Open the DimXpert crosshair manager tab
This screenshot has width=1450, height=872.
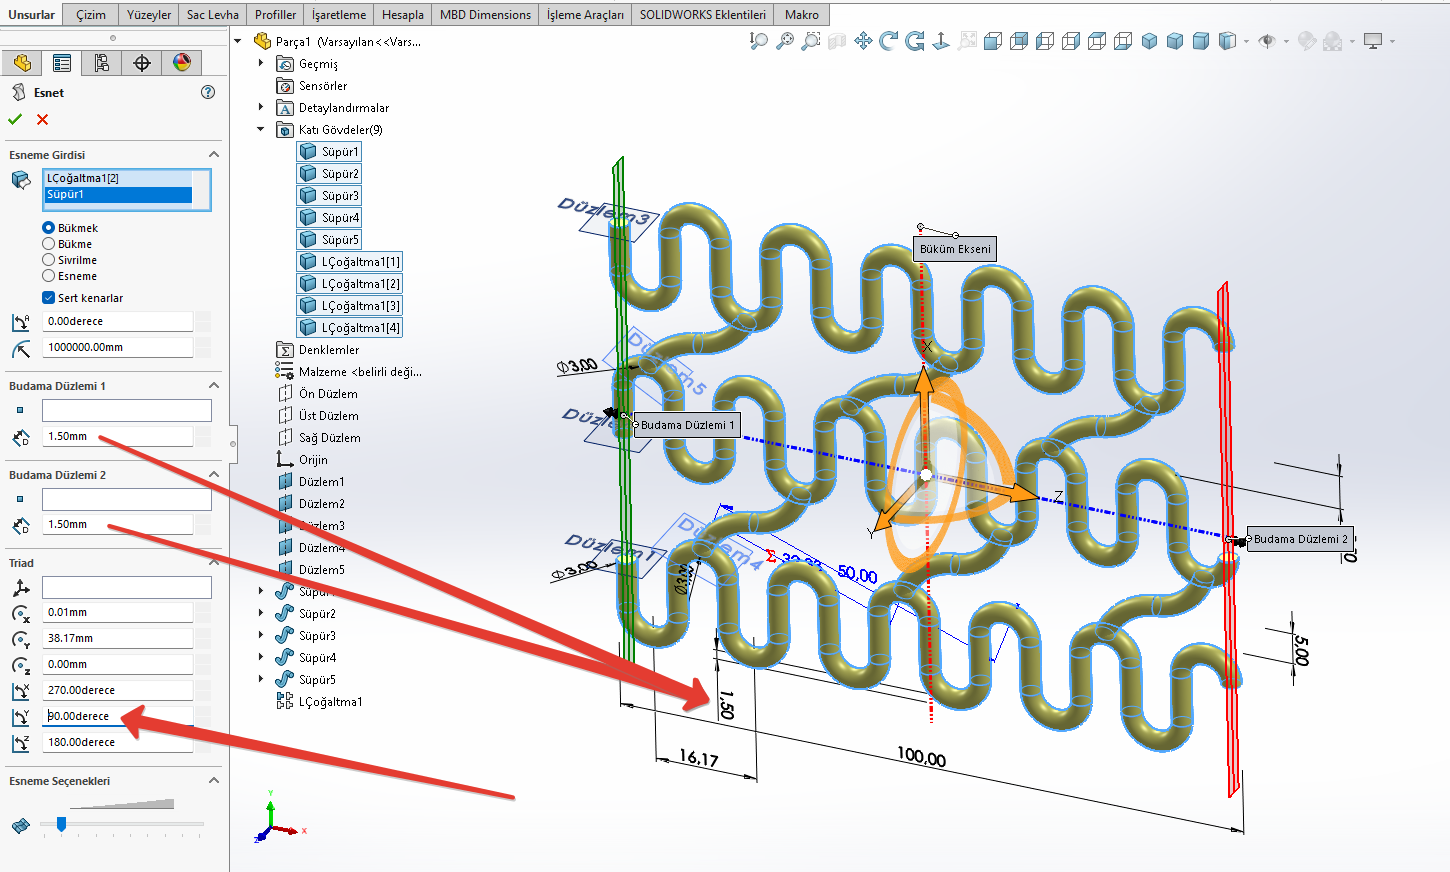pyautogui.click(x=142, y=63)
